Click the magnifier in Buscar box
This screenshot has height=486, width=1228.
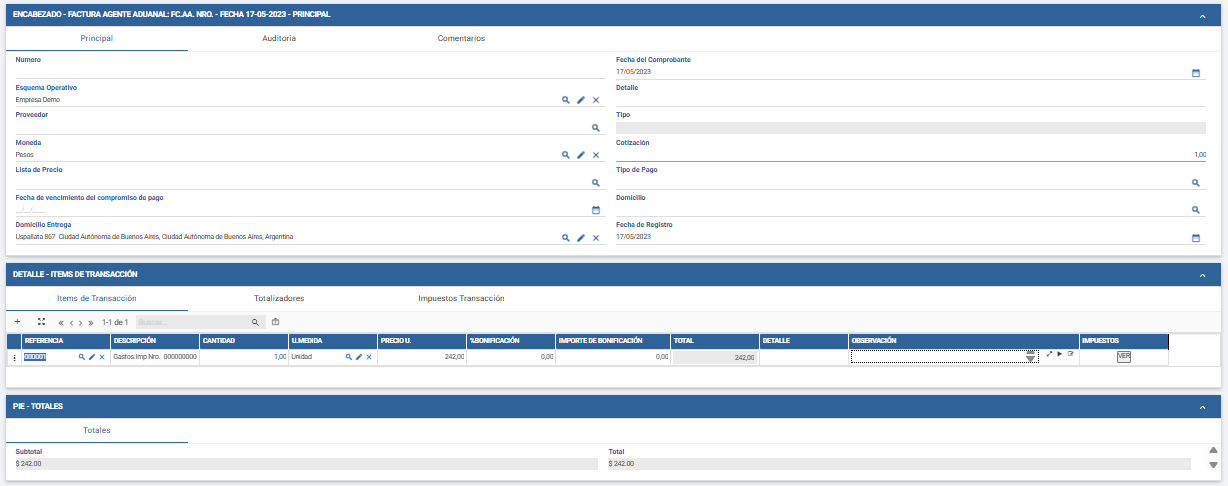point(255,322)
